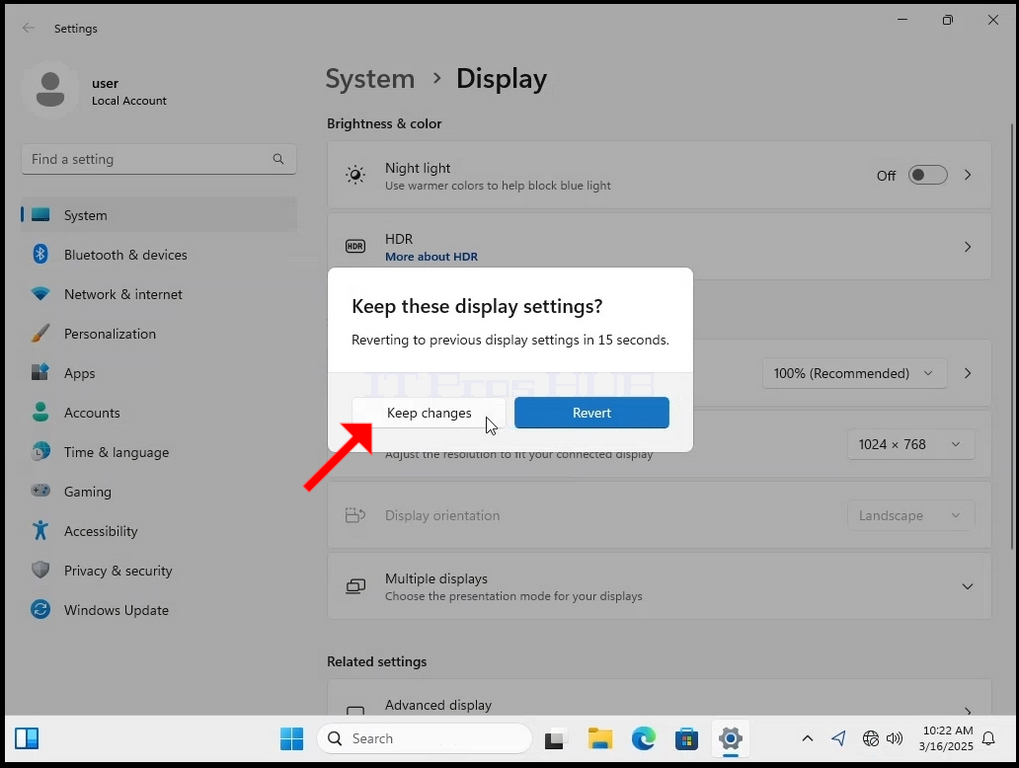Click the search magnifier in Find a setting
Viewport: 1019px width, 768px height.
click(278, 159)
